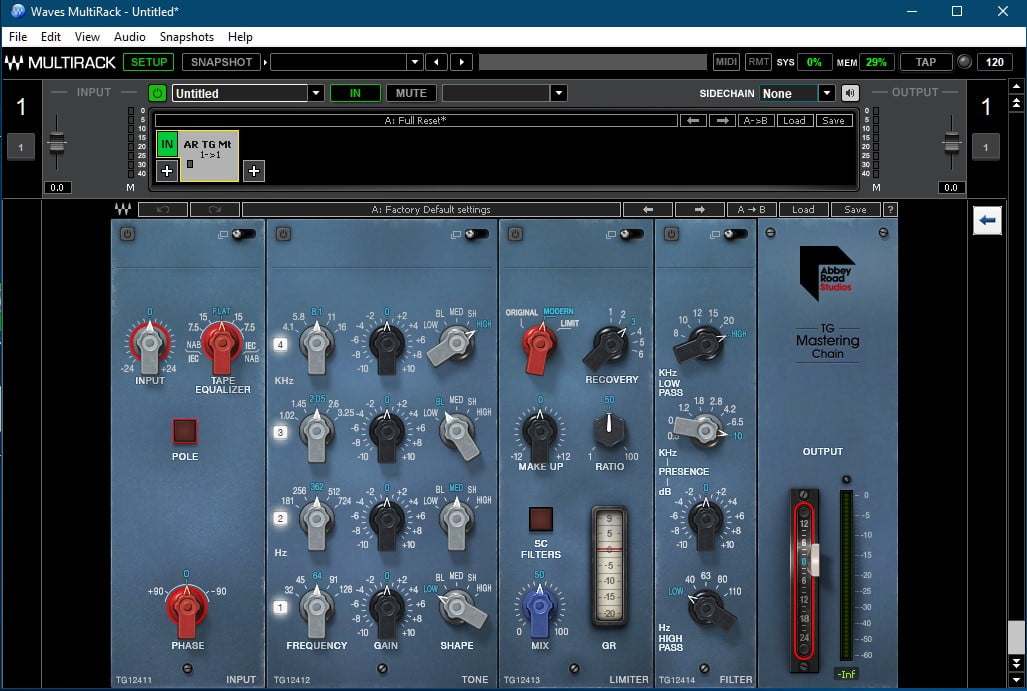Load previous preset beside Factory Default settings

(648, 210)
